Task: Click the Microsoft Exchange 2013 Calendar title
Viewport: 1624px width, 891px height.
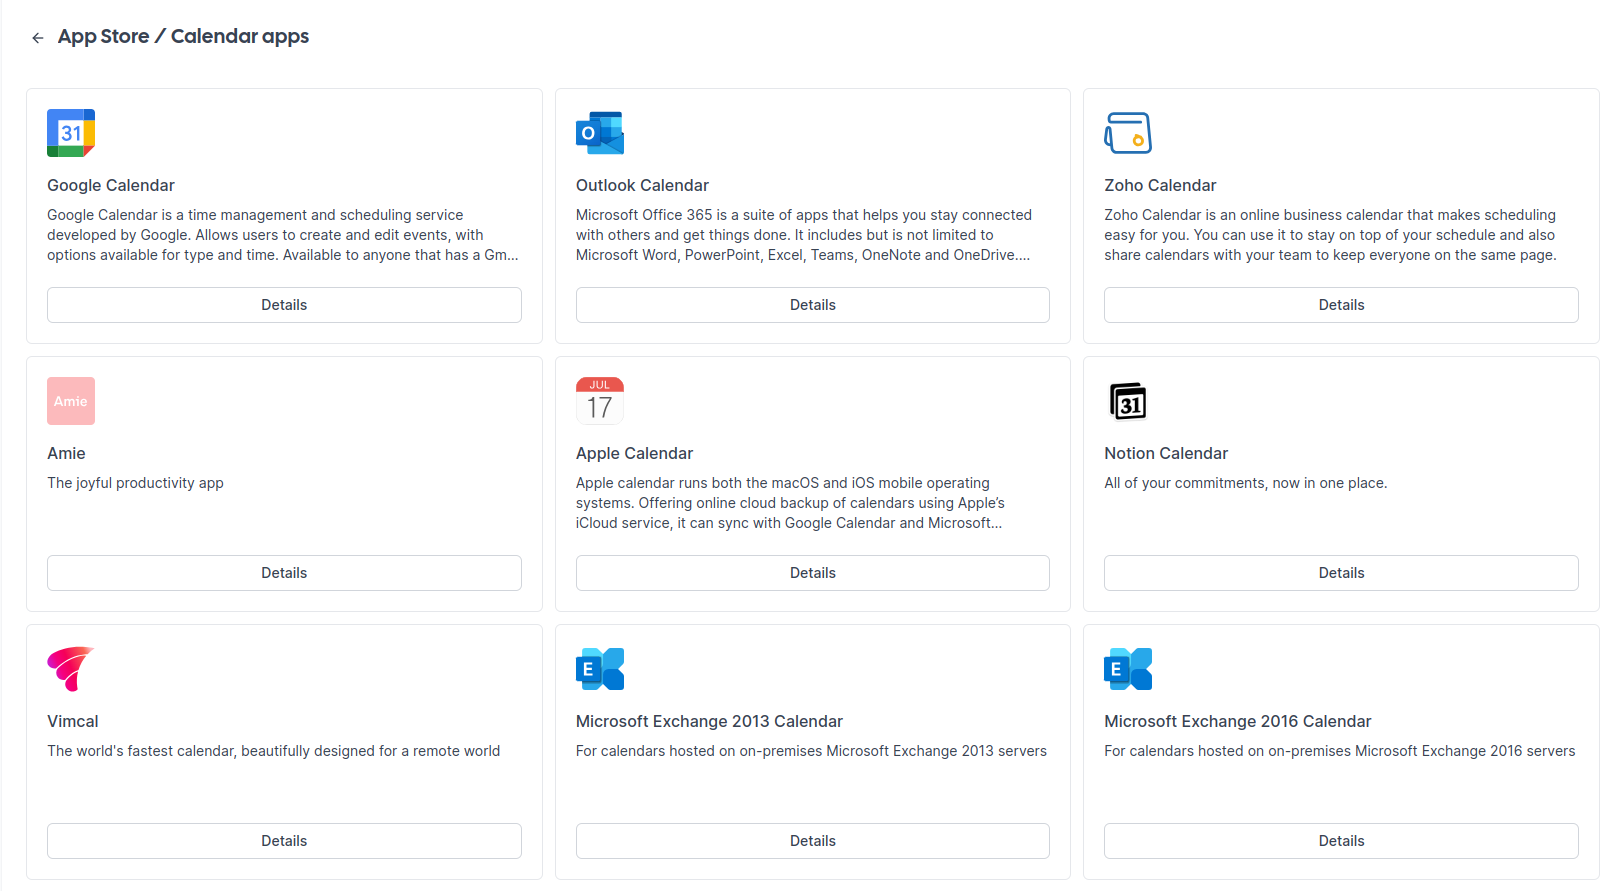Action: pyautogui.click(x=709, y=721)
